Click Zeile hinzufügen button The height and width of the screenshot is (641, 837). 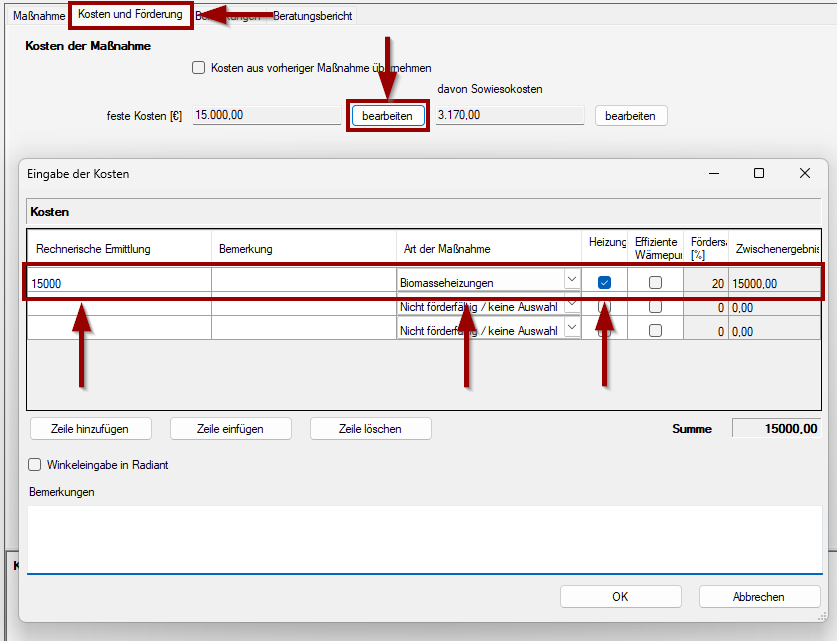[x=91, y=429]
